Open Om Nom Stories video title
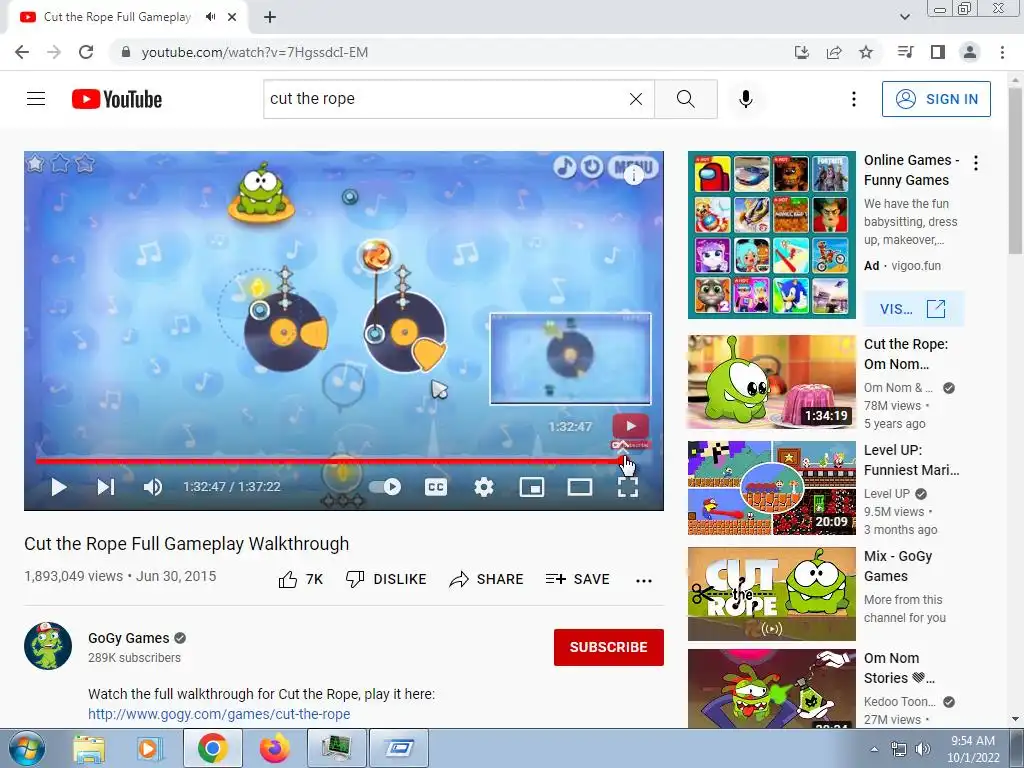The height and width of the screenshot is (768, 1024). 899,668
